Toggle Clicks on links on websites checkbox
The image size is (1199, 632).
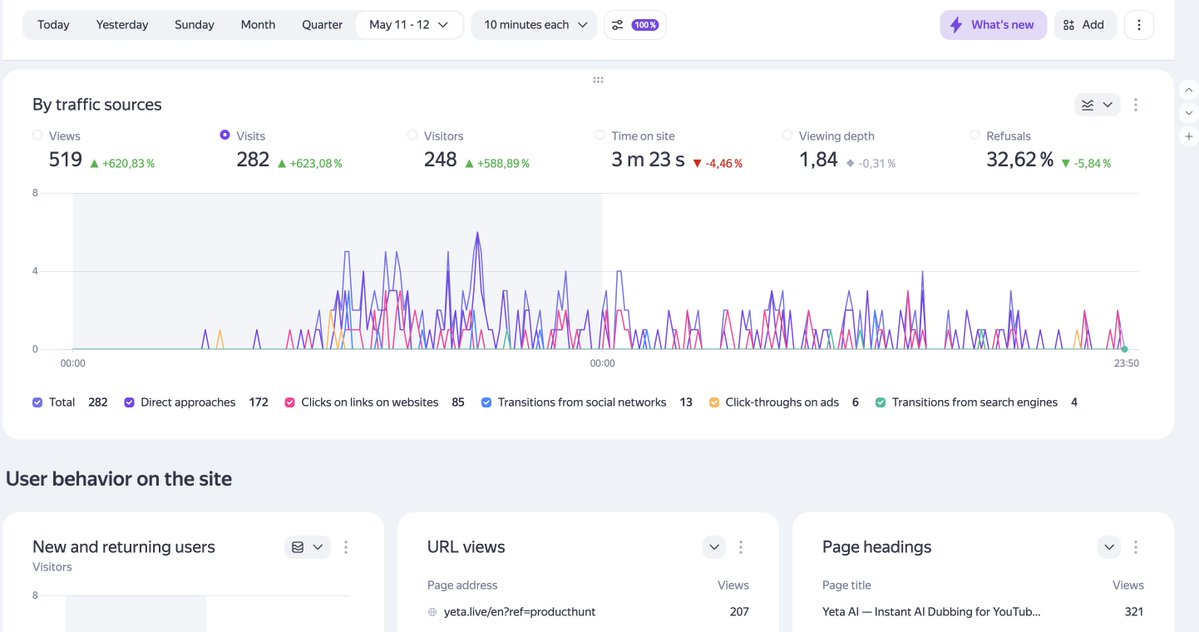pos(290,403)
